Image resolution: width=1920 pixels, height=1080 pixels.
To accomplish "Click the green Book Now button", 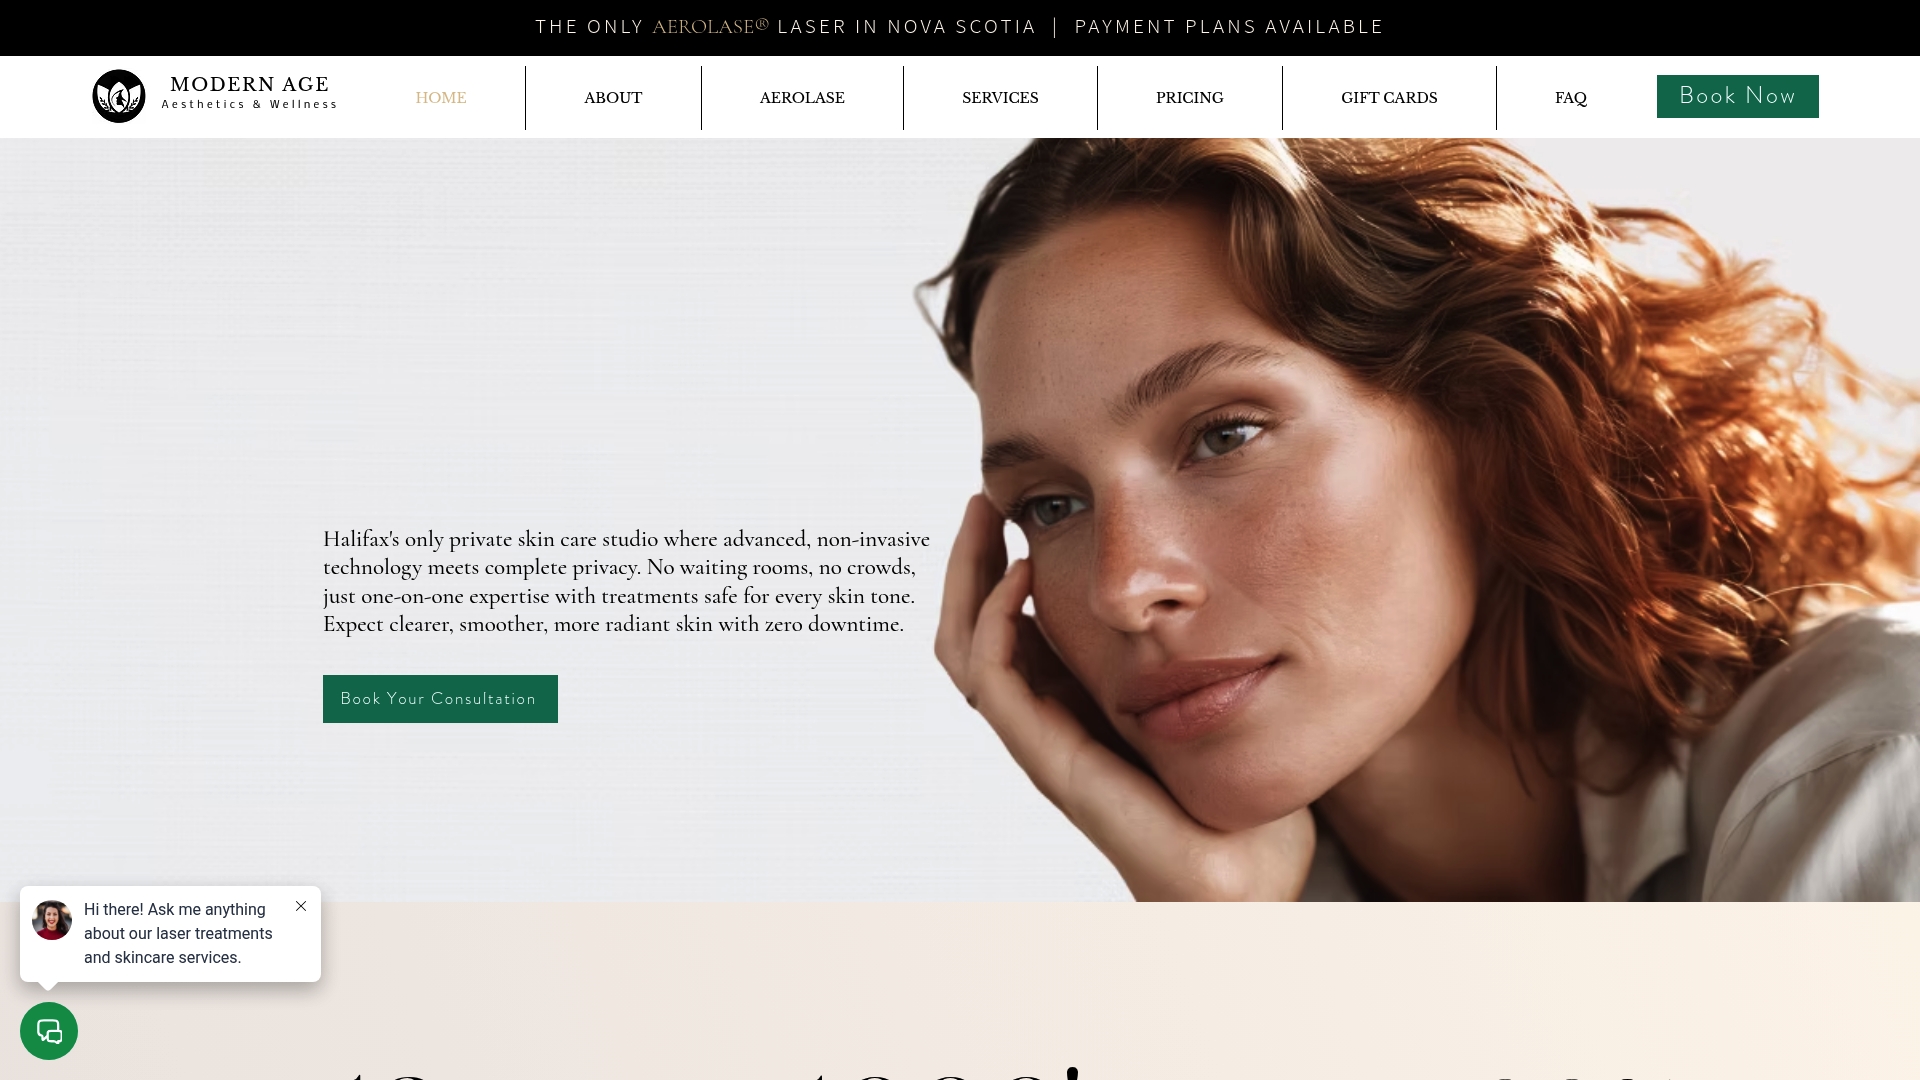I will 1738,96.
